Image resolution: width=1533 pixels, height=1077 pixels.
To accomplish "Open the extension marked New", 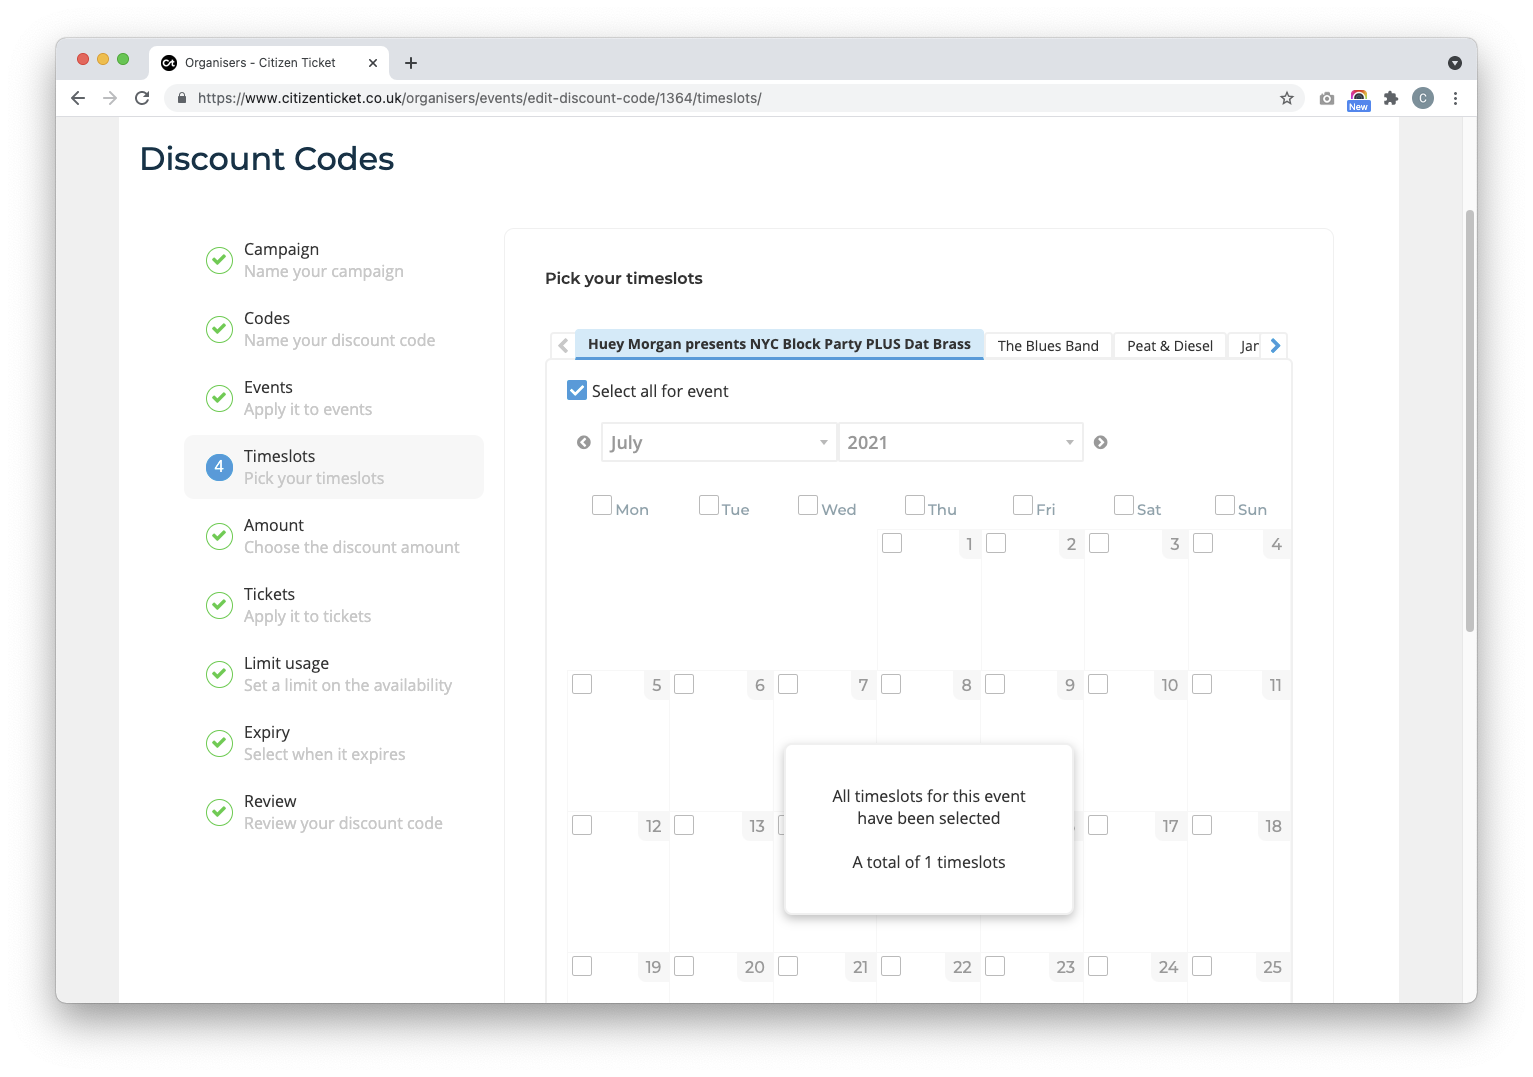I will click(x=1358, y=99).
